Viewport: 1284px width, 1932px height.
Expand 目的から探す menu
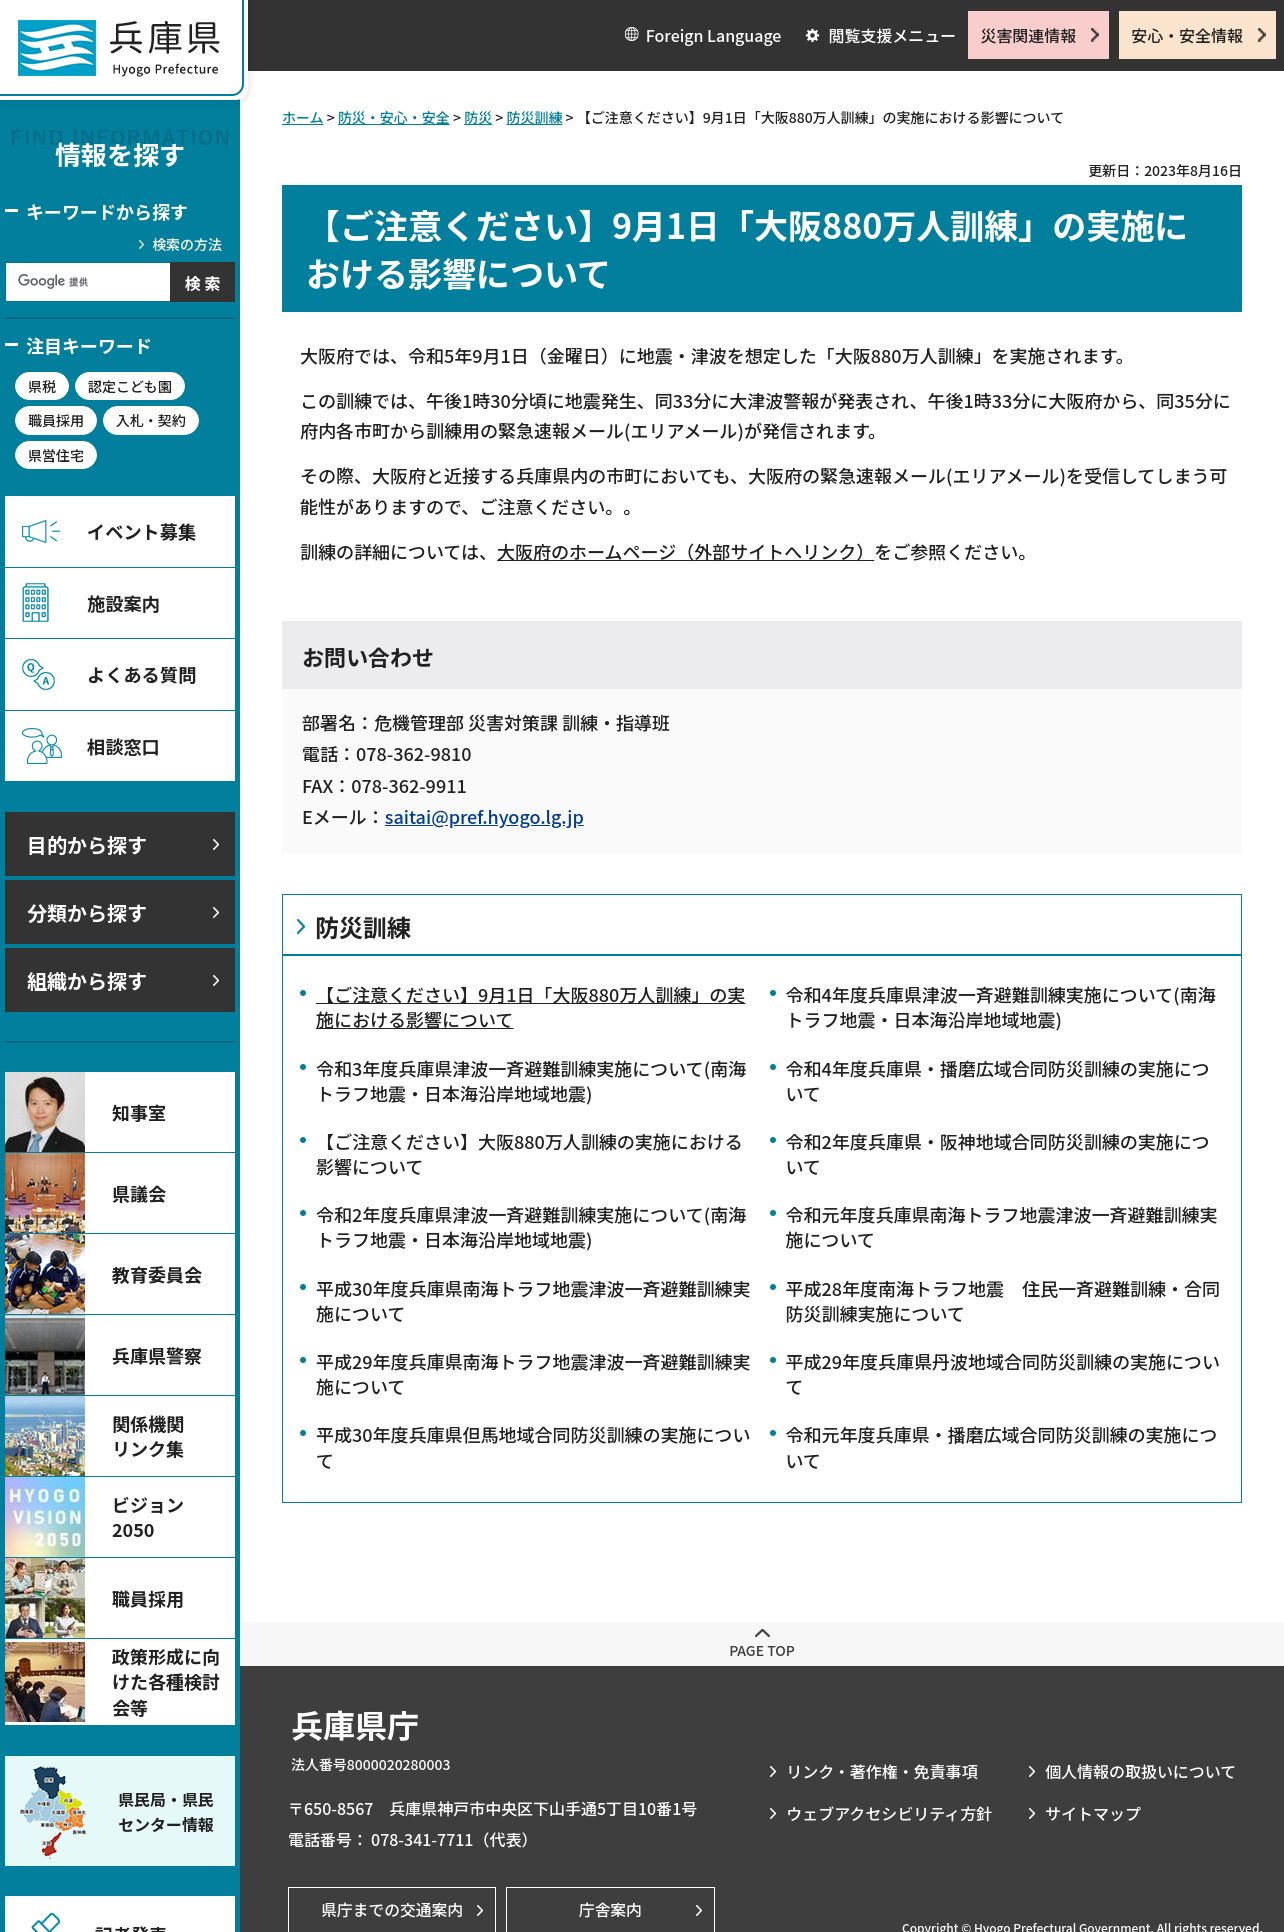point(120,845)
